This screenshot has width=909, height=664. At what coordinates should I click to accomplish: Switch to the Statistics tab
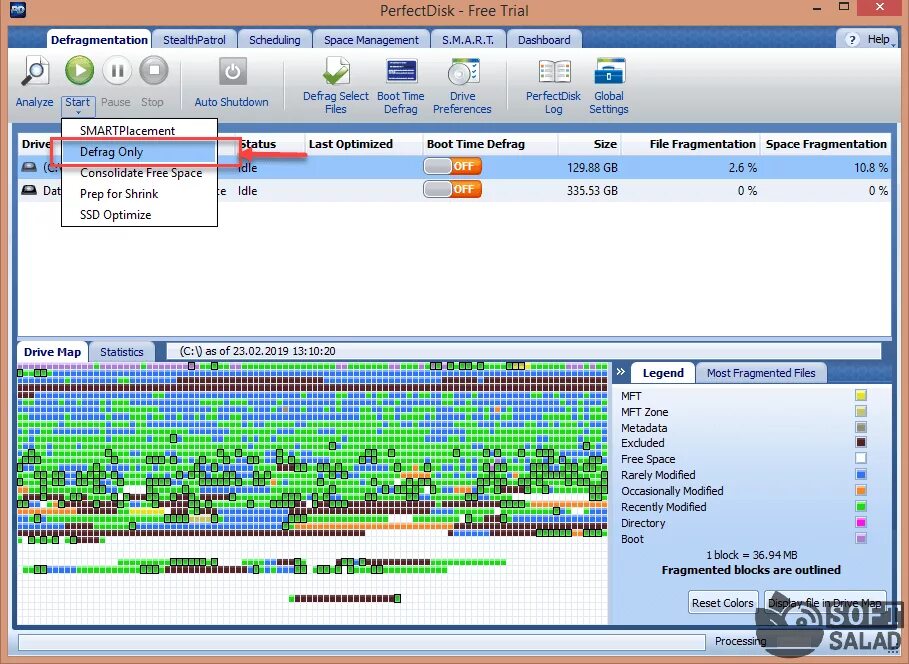[x=122, y=352]
